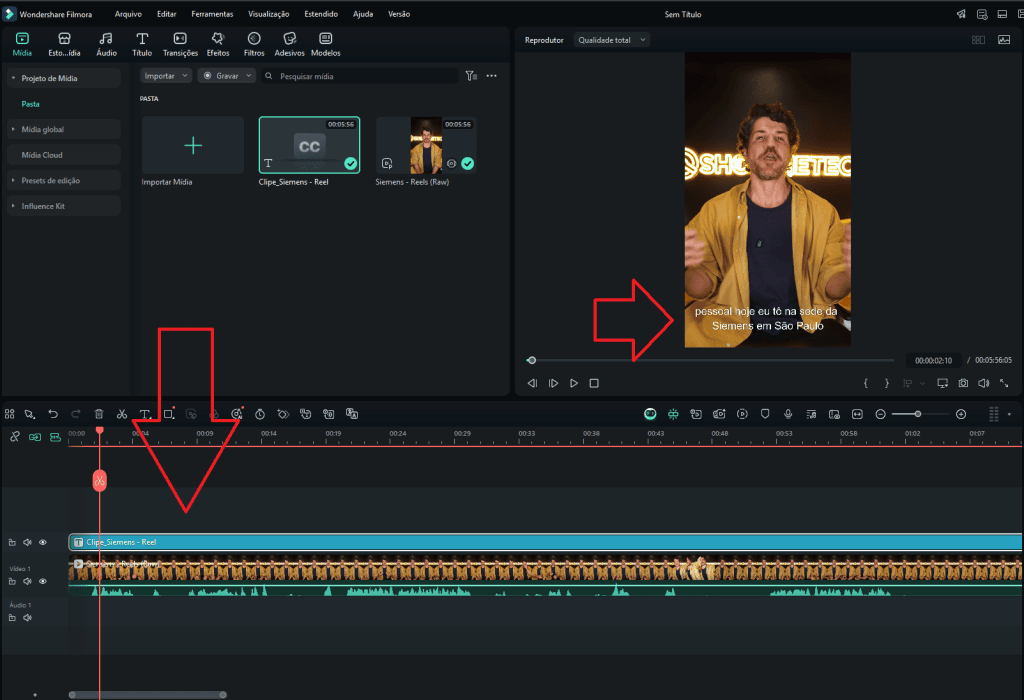Image resolution: width=1024 pixels, height=700 pixels.
Task: Open the media filter options icon
Action: click(x=471, y=76)
